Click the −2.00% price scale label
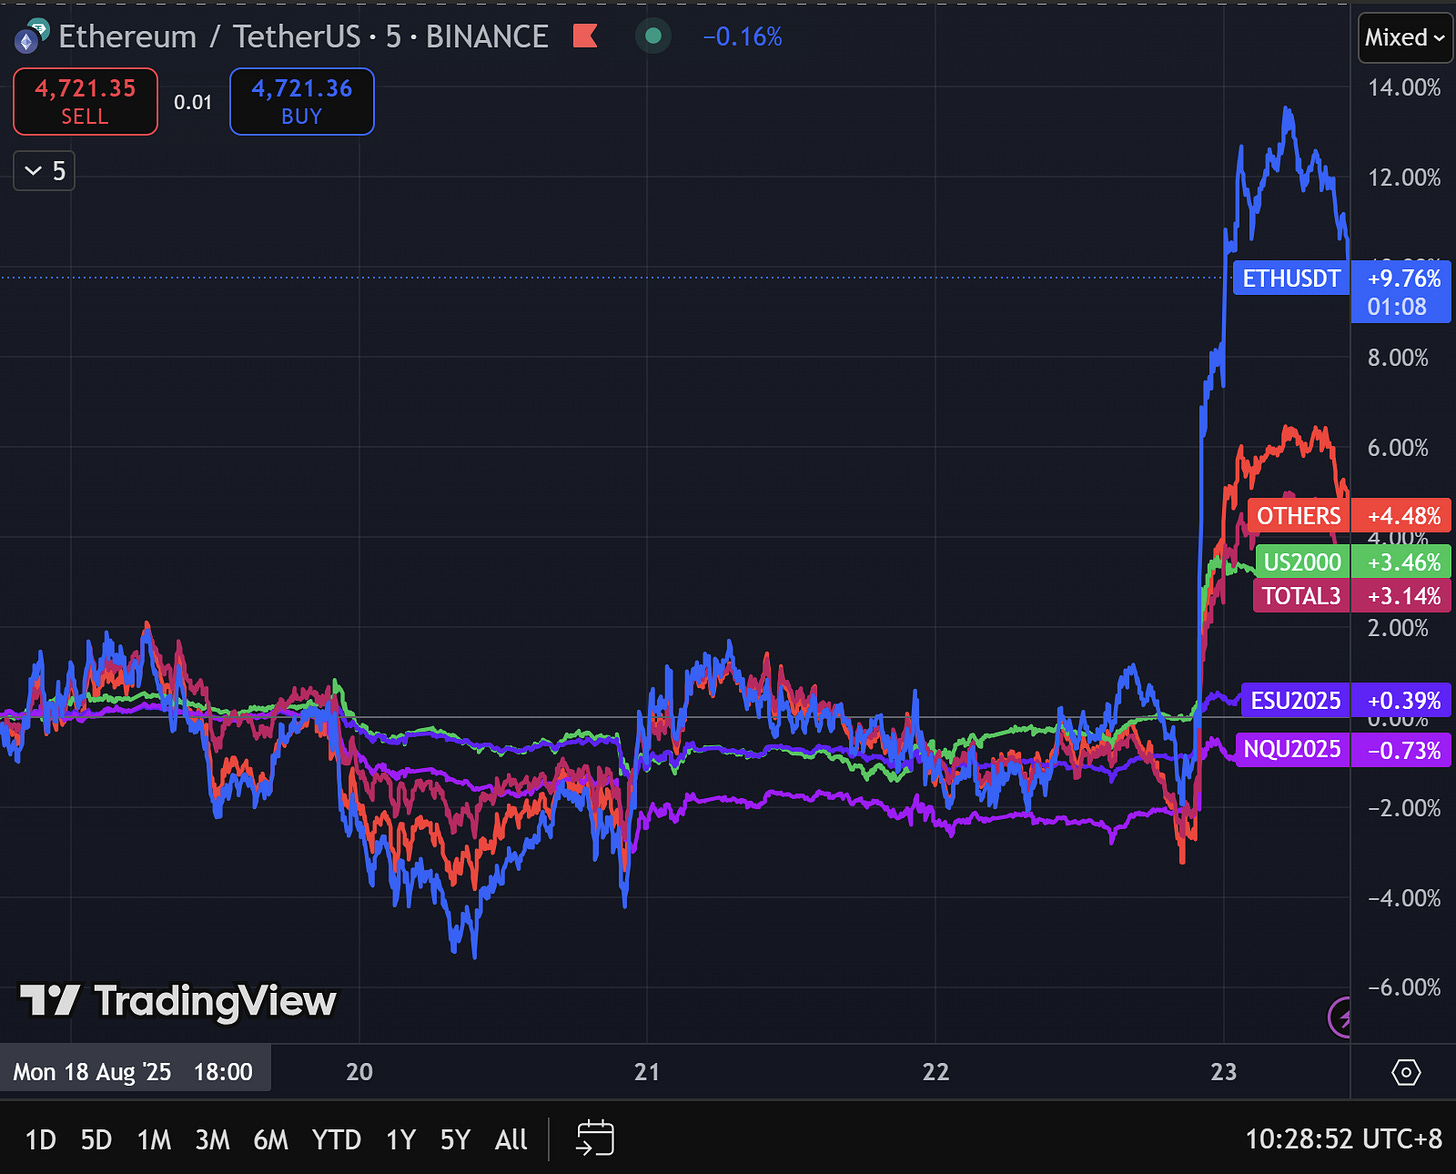Viewport: 1456px width, 1174px height. point(1404,807)
